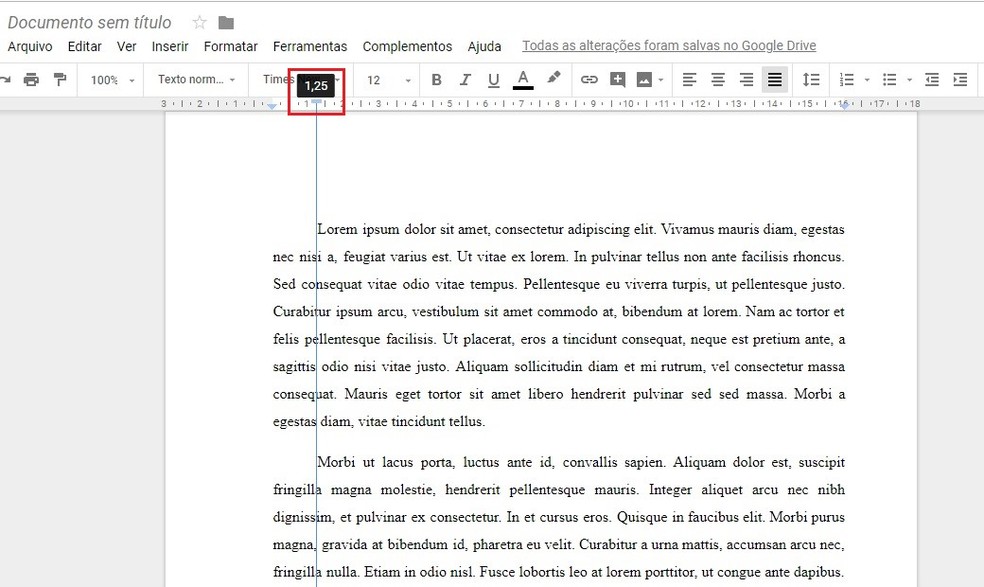
Task: Toggle italic formatting
Action: click(464, 80)
